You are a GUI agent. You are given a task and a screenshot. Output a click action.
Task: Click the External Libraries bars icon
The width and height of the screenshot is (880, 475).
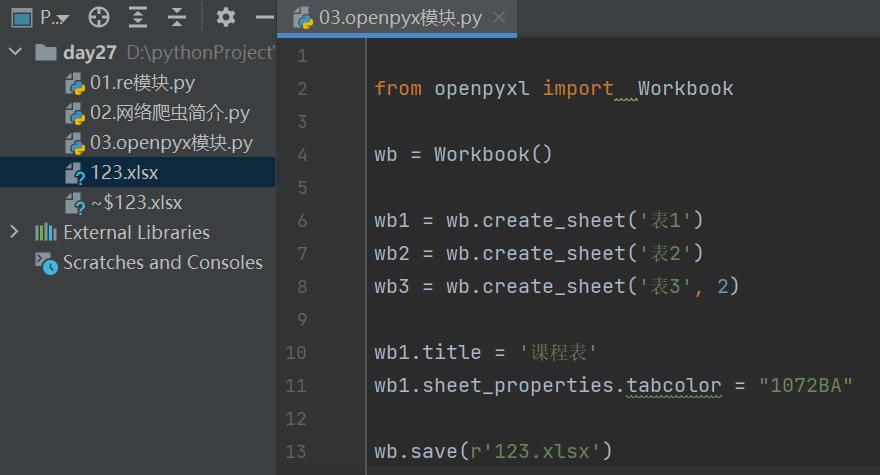click(x=45, y=232)
